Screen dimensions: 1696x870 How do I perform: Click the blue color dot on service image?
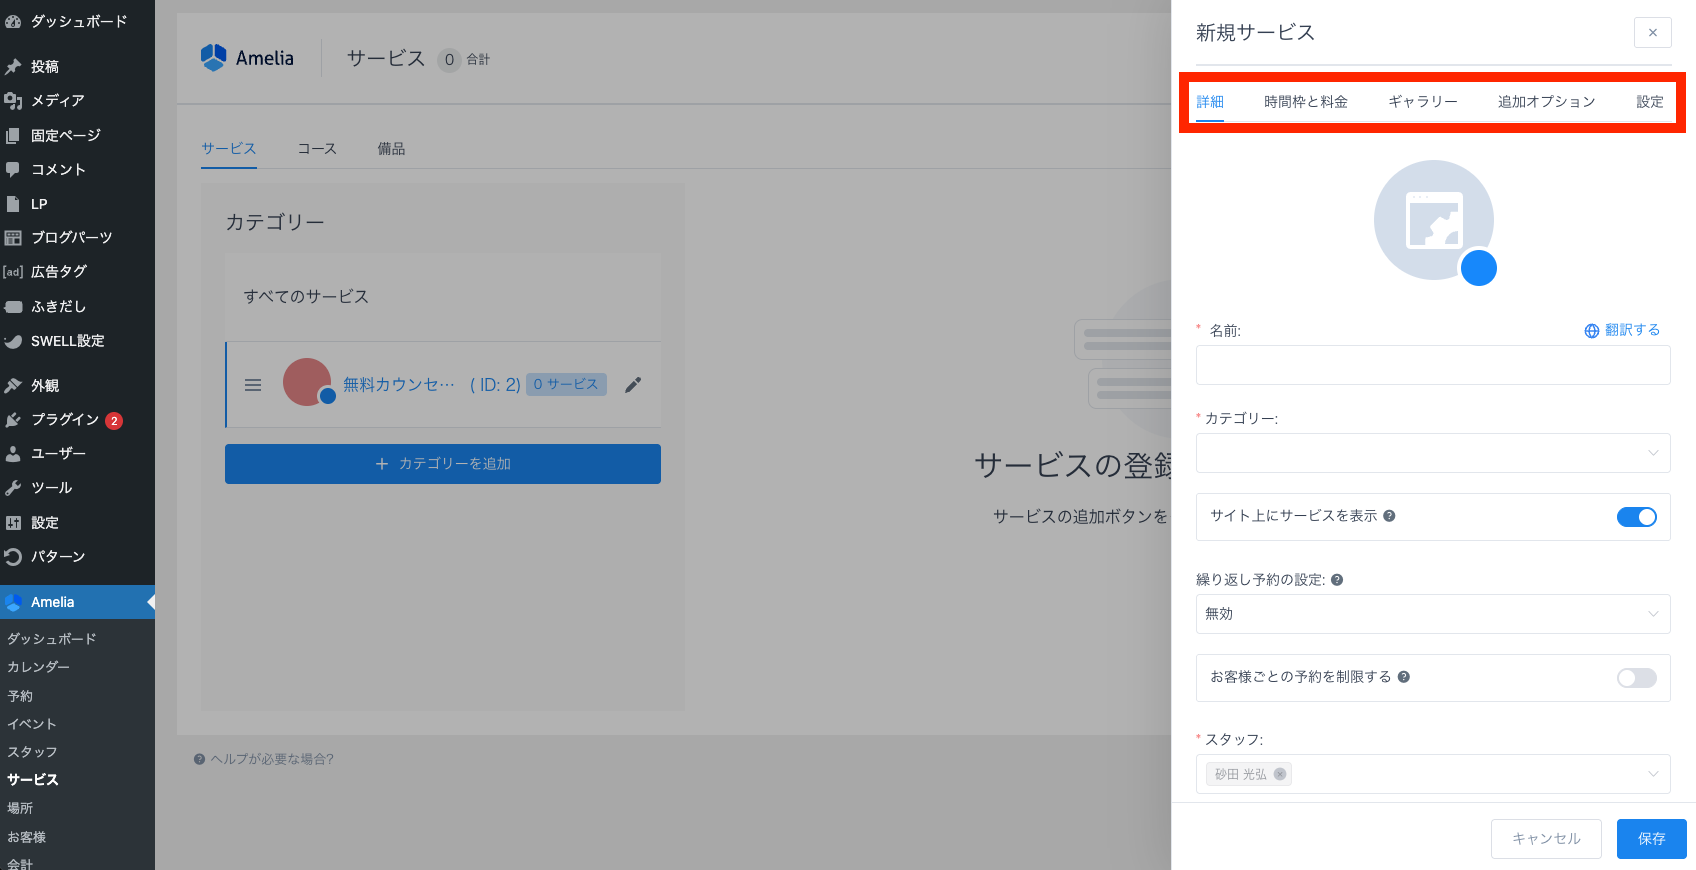[x=1478, y=268]
